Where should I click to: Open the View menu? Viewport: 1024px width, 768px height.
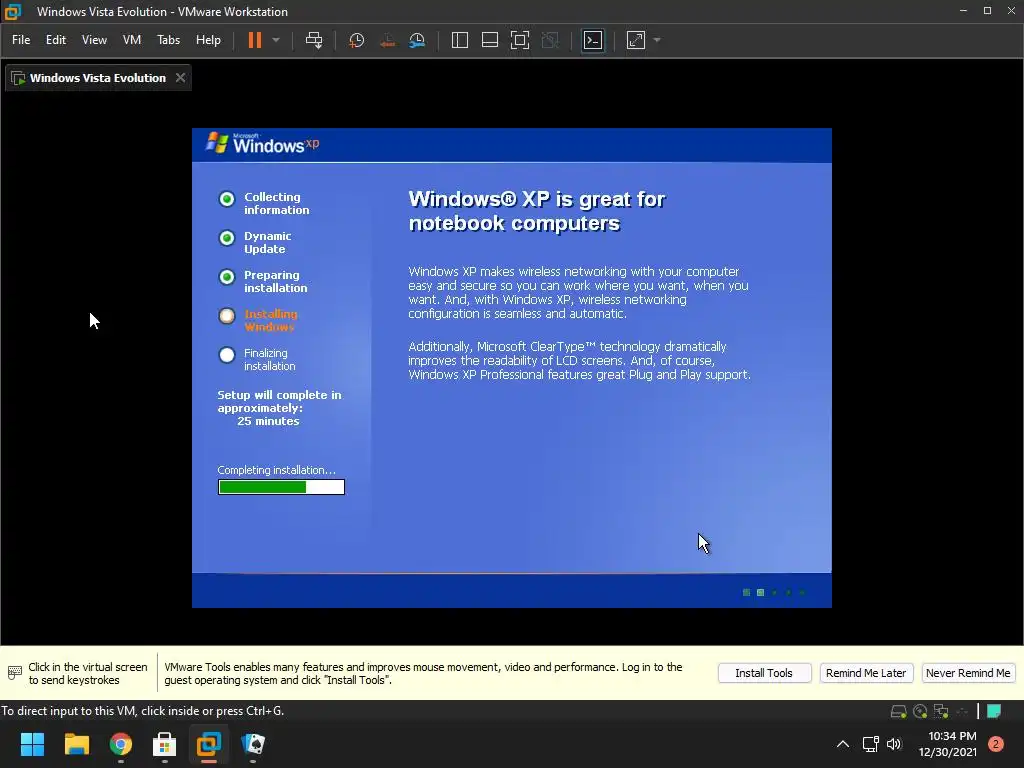click(94, 40)
